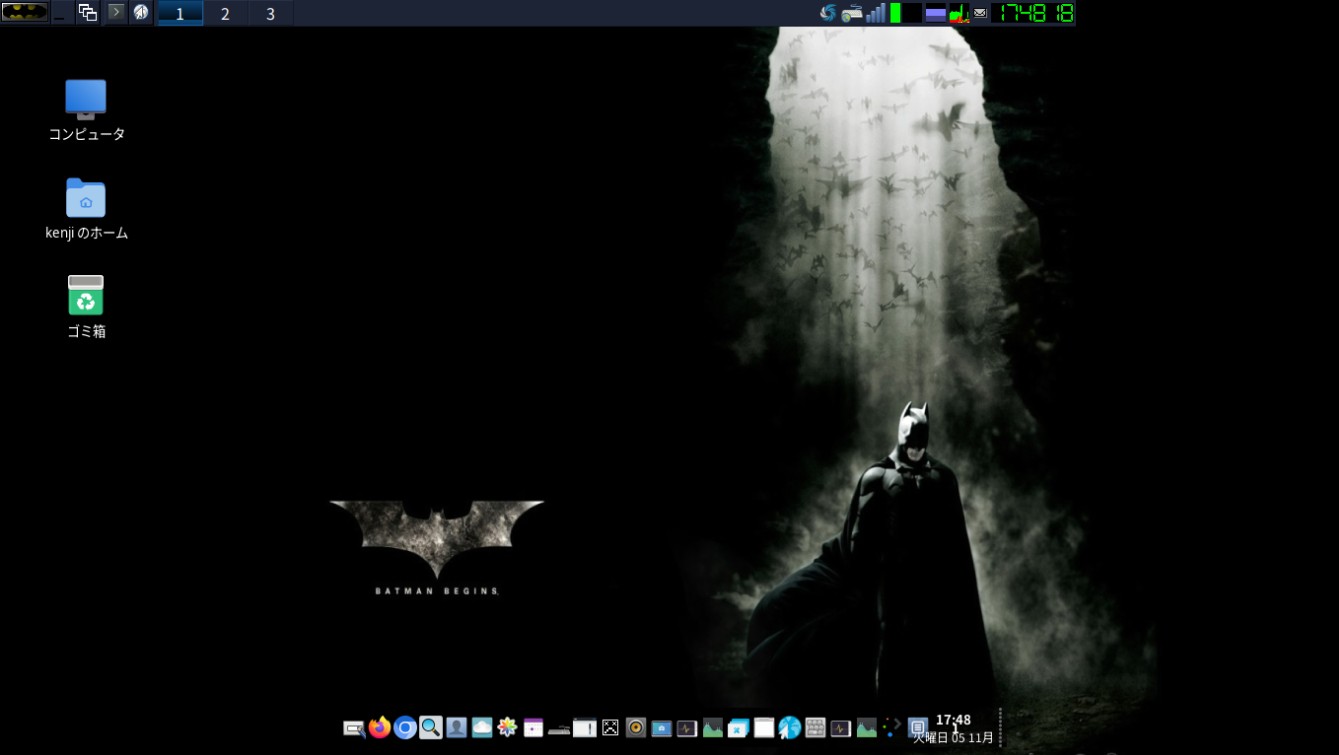Expand the arrow button on the top panel
This screenshot has width=1339, height=755.
[x=115, y=13]
